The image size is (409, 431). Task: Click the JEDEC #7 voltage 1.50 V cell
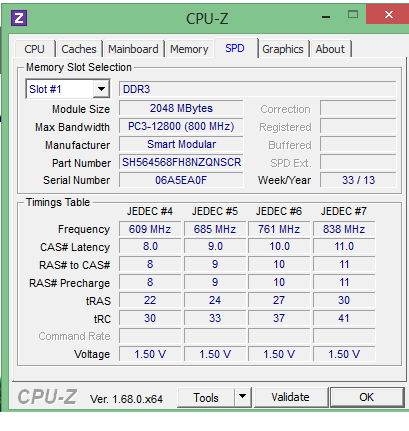pyautogui.click(x=344, y=354)
